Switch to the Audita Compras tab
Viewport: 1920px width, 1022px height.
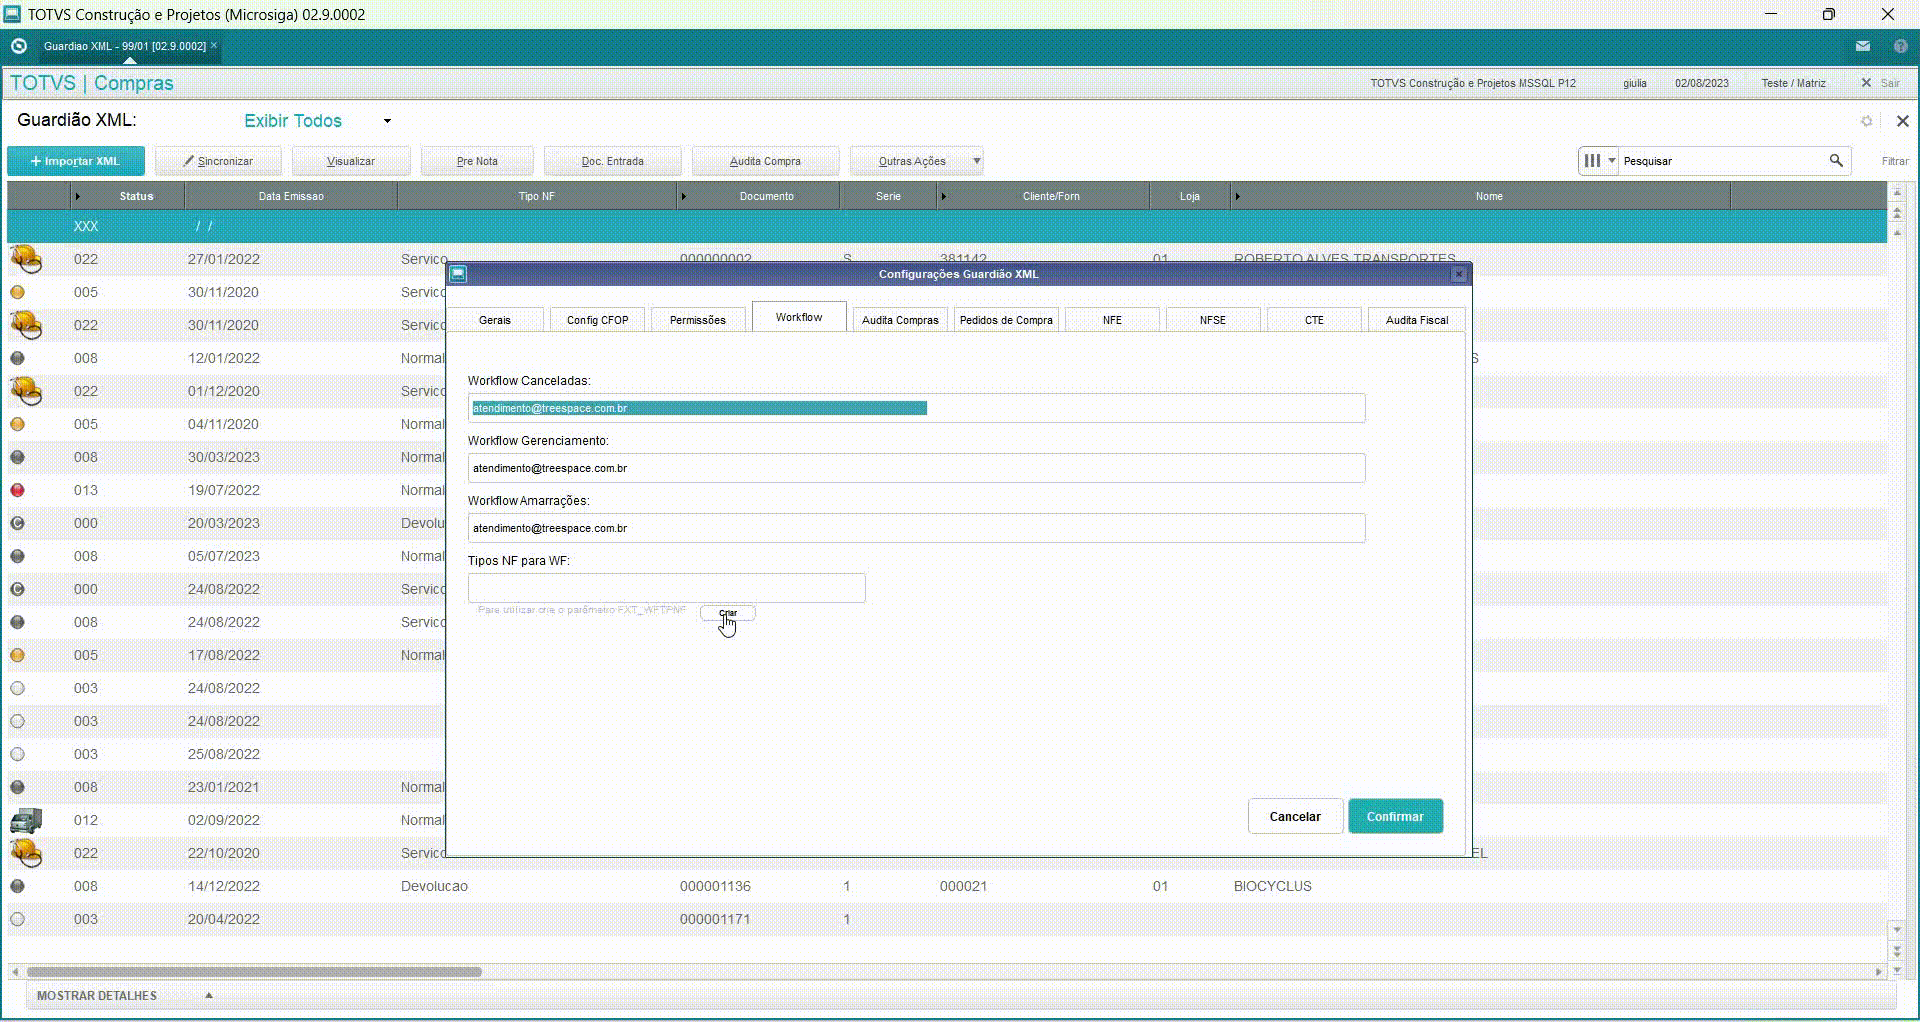pos(900,320)
